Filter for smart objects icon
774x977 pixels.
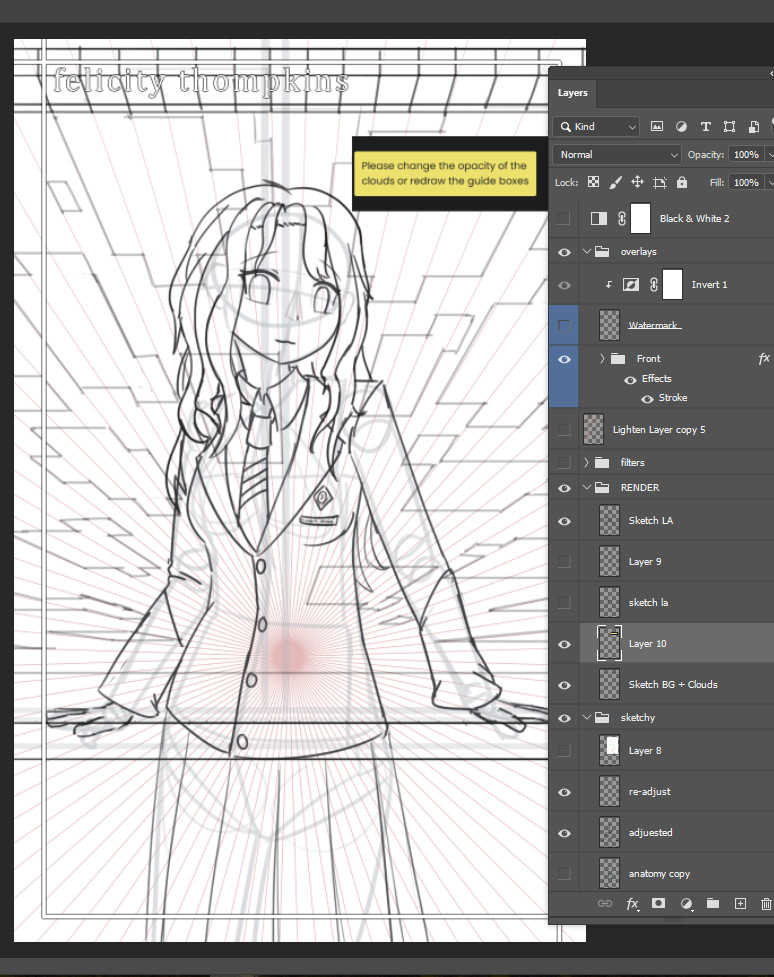(x=753, y=126)
